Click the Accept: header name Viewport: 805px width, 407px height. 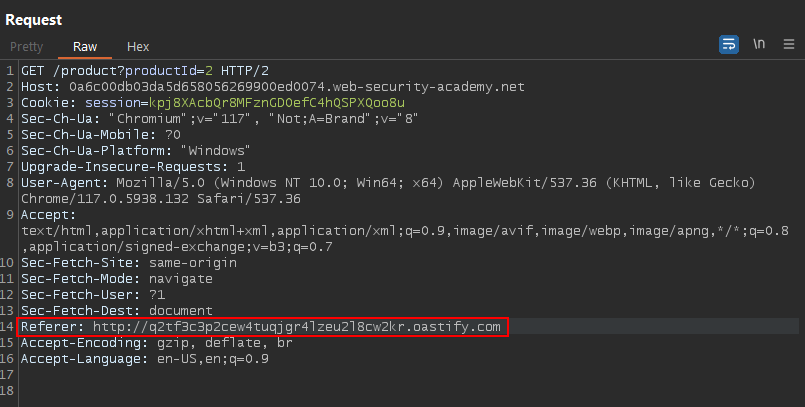click(48, 215)
